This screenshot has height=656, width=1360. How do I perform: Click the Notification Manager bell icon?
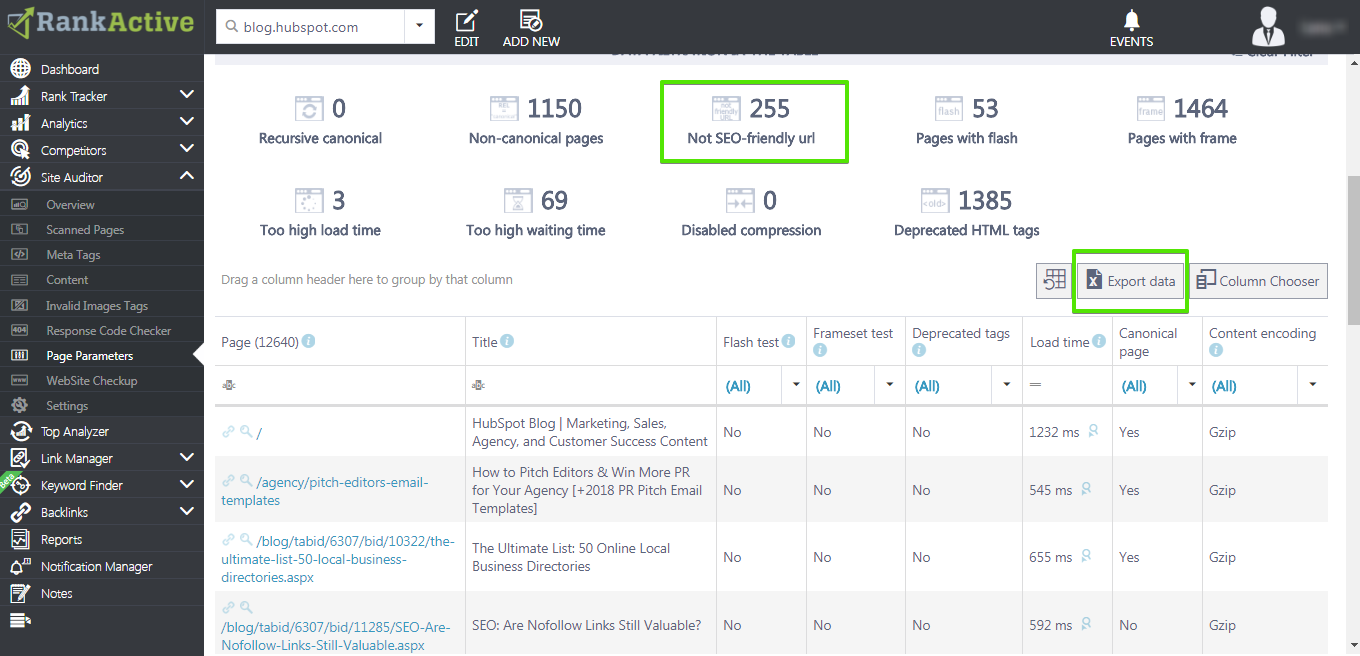pyautogui.click(x=20, y=566)
